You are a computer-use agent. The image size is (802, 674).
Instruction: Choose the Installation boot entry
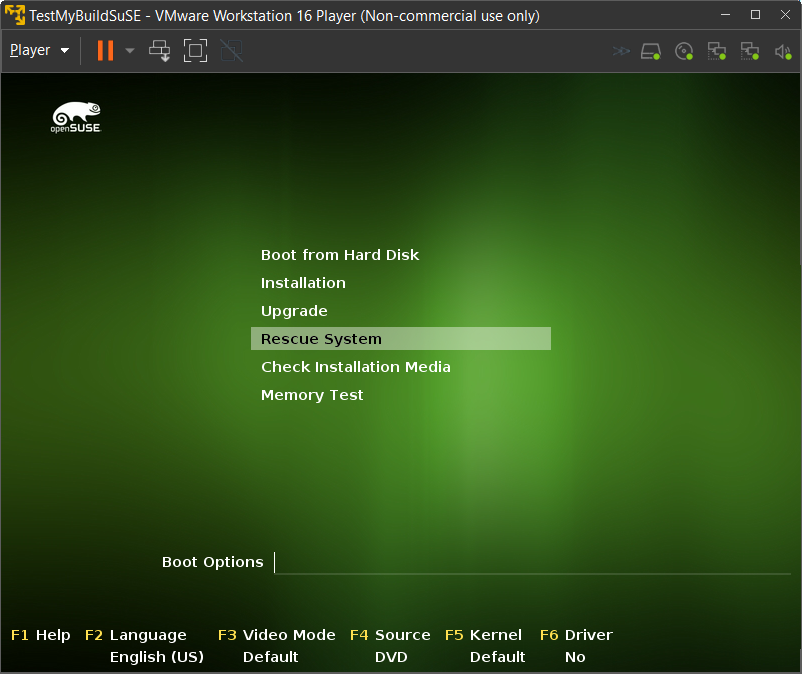(303, 283)
